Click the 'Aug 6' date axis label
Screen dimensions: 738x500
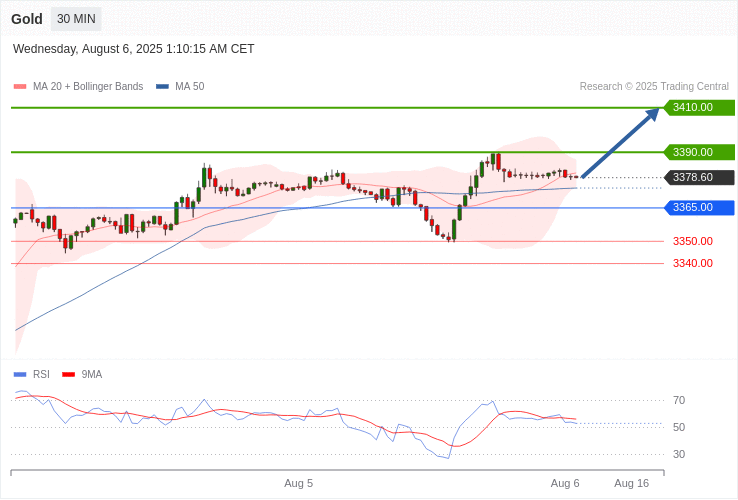(x=565, y=484)
